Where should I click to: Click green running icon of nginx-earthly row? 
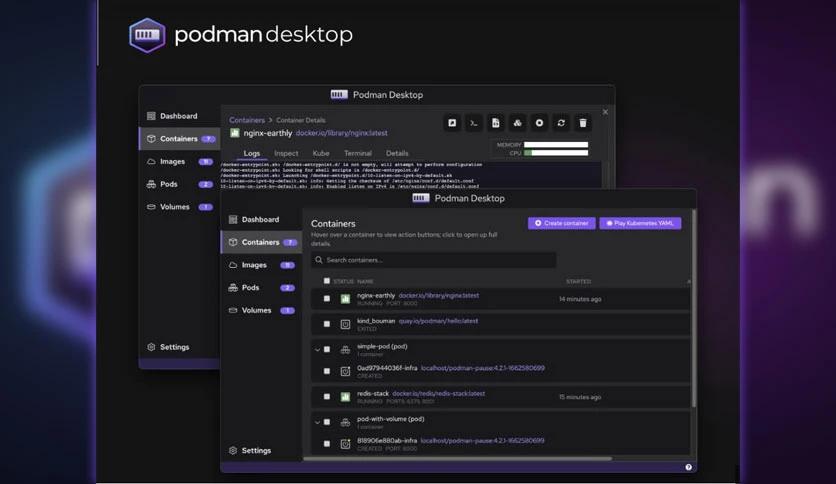(x=345, y=299)
